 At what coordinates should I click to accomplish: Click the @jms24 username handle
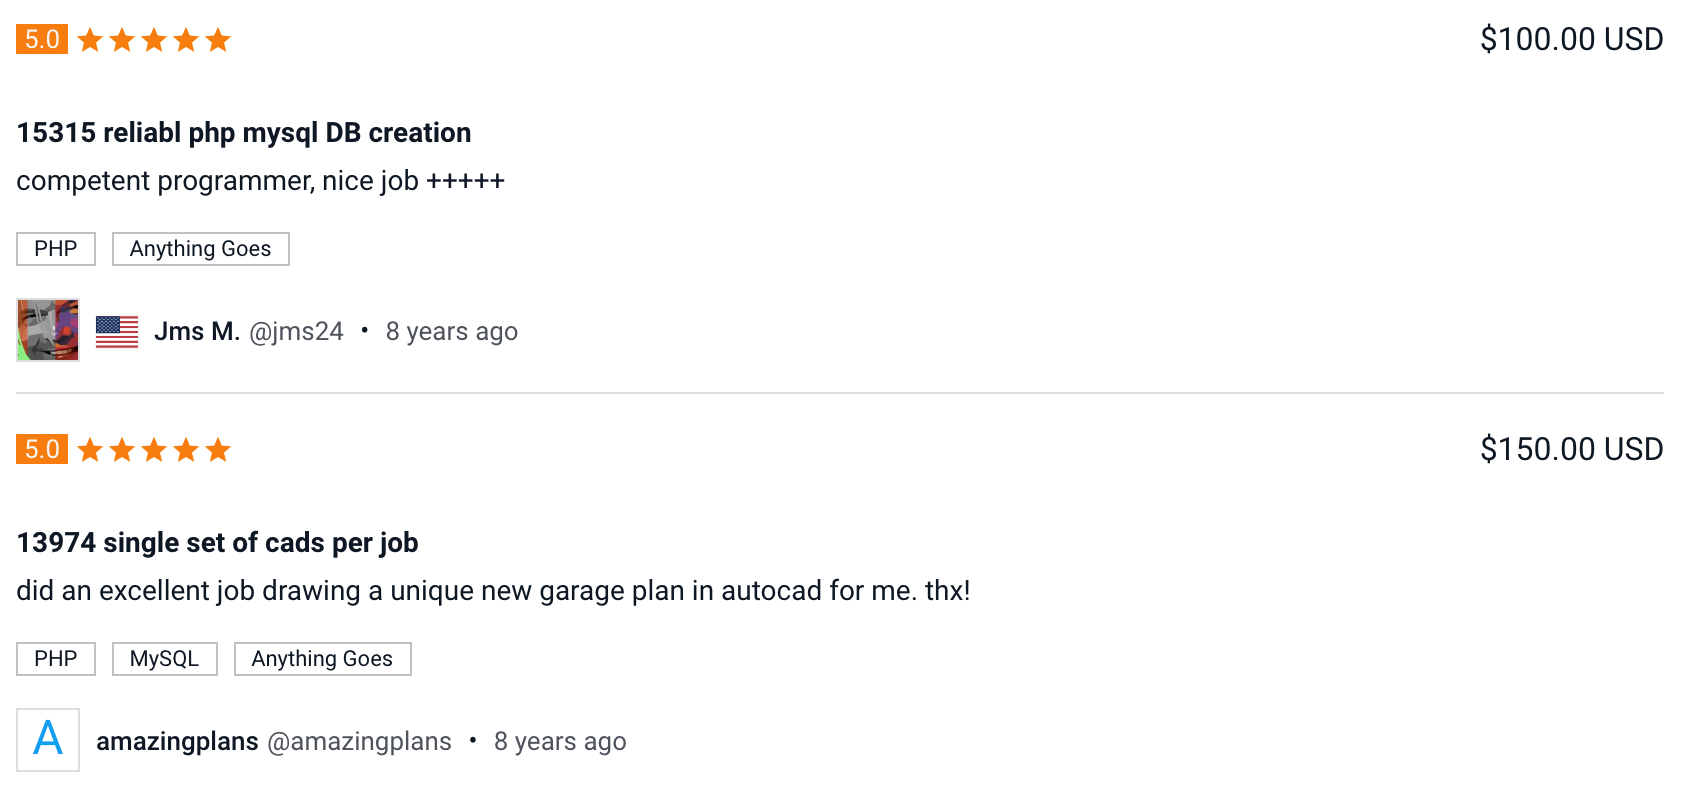(296, 331)
